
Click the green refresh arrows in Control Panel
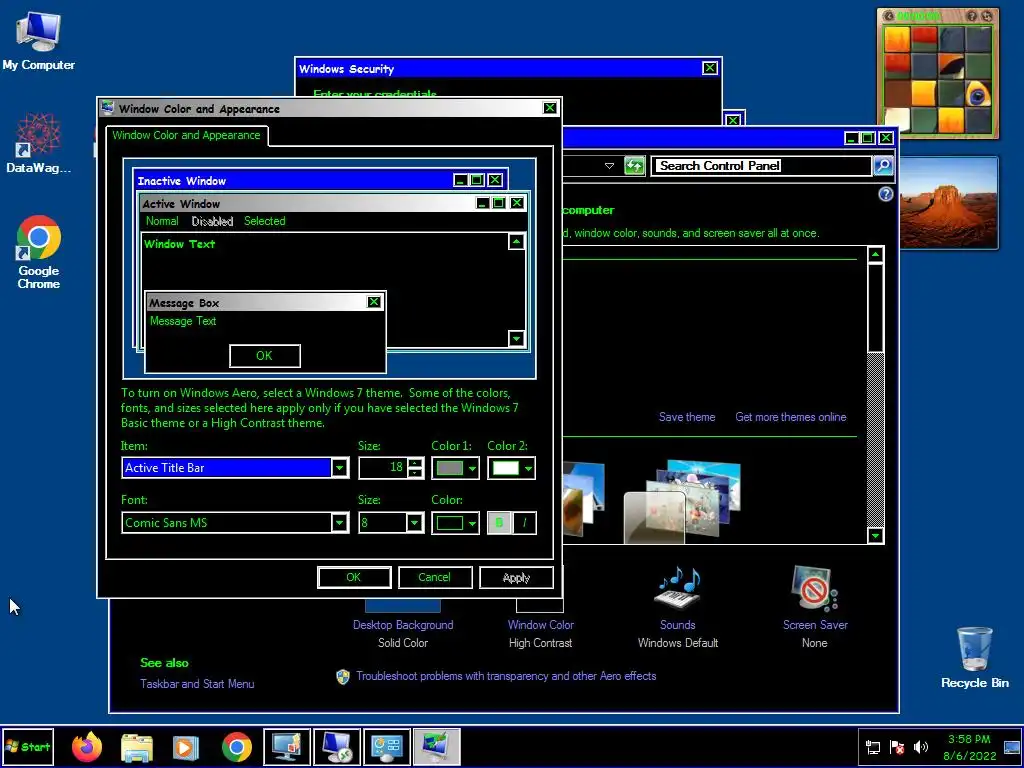pyautogui.click(x=634, y=166)
